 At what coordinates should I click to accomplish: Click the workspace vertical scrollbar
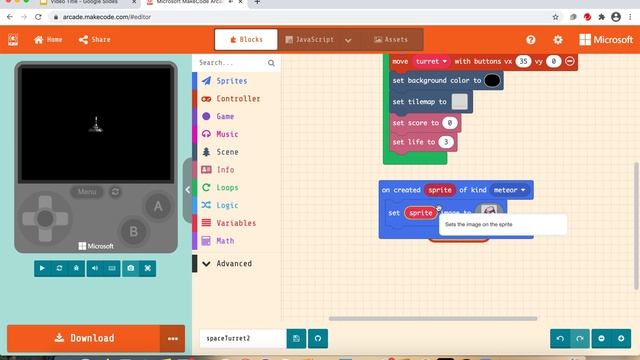636,226
